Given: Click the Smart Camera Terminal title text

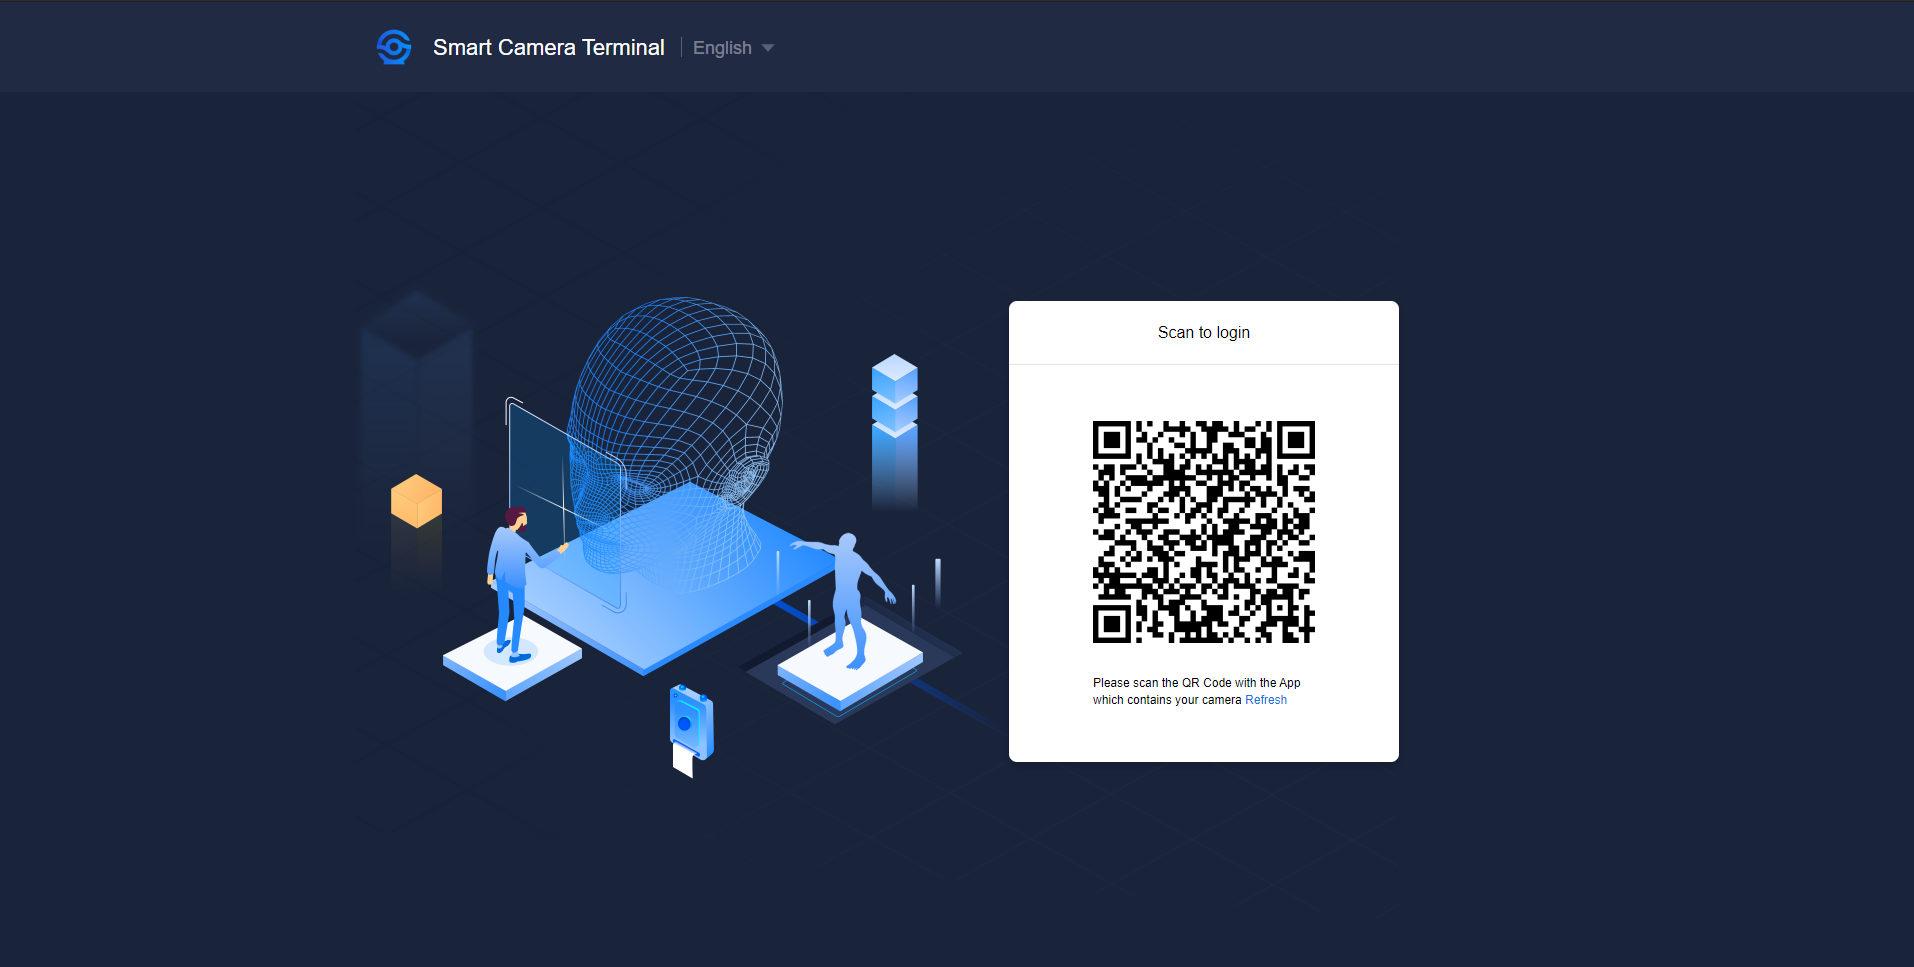Looking at the screenshot, I should tap(548, 48).
